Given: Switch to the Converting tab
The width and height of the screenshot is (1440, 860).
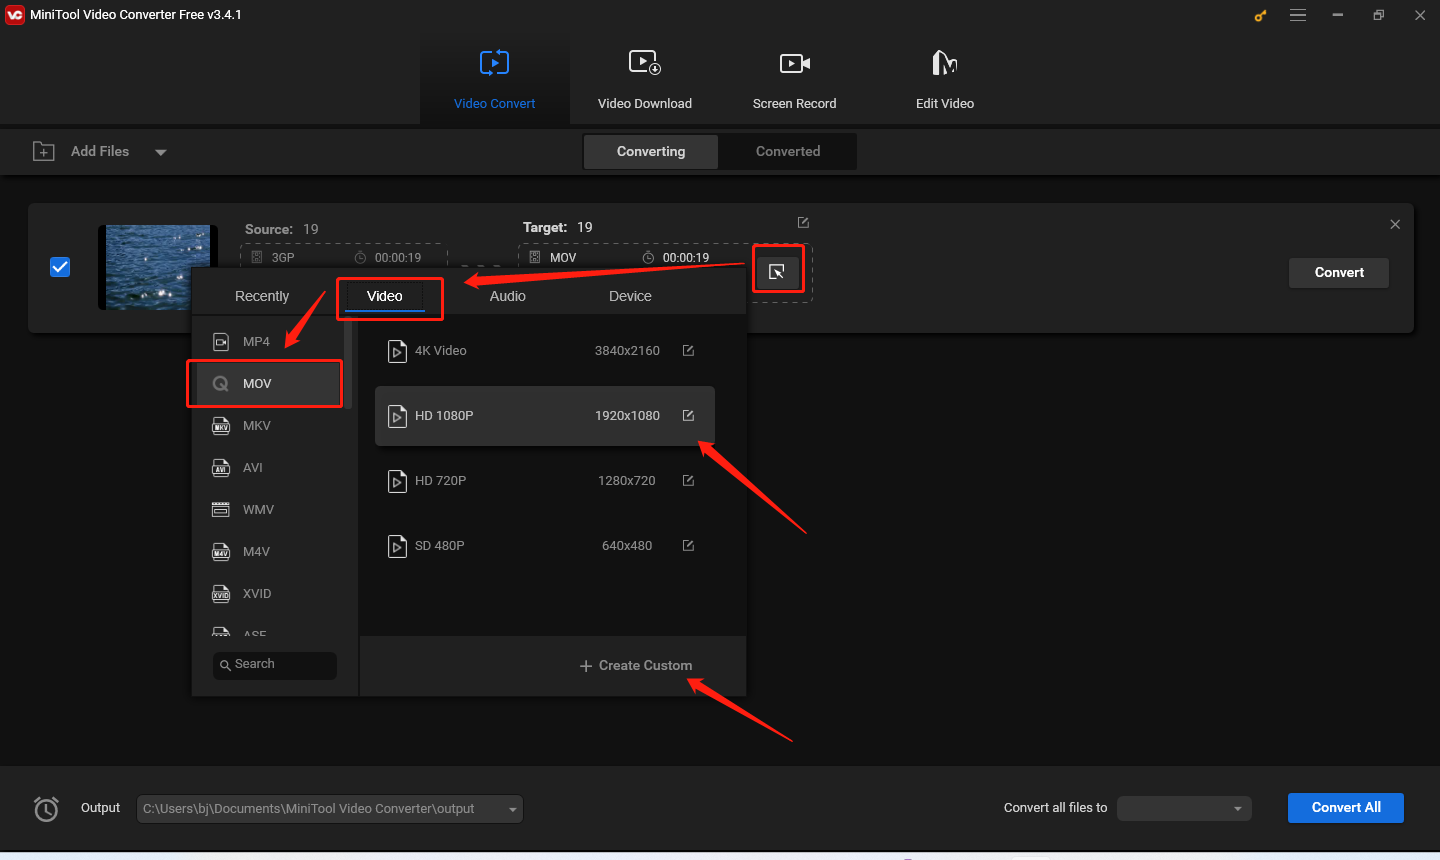Looking at the screenshot, I should (651, 151).
